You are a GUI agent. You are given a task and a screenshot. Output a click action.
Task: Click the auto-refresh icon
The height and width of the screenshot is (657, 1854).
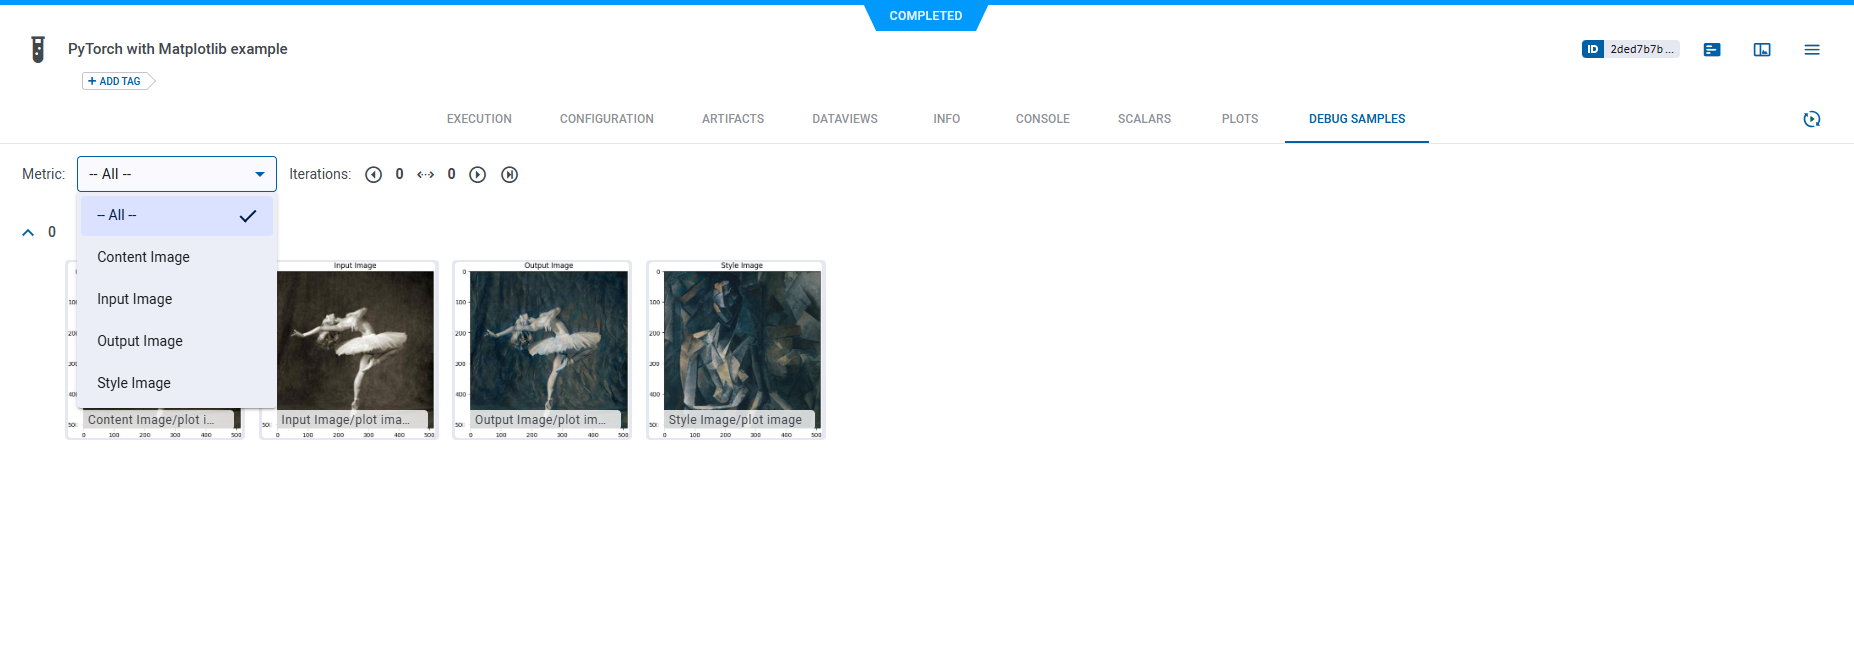coord(1811,119)
